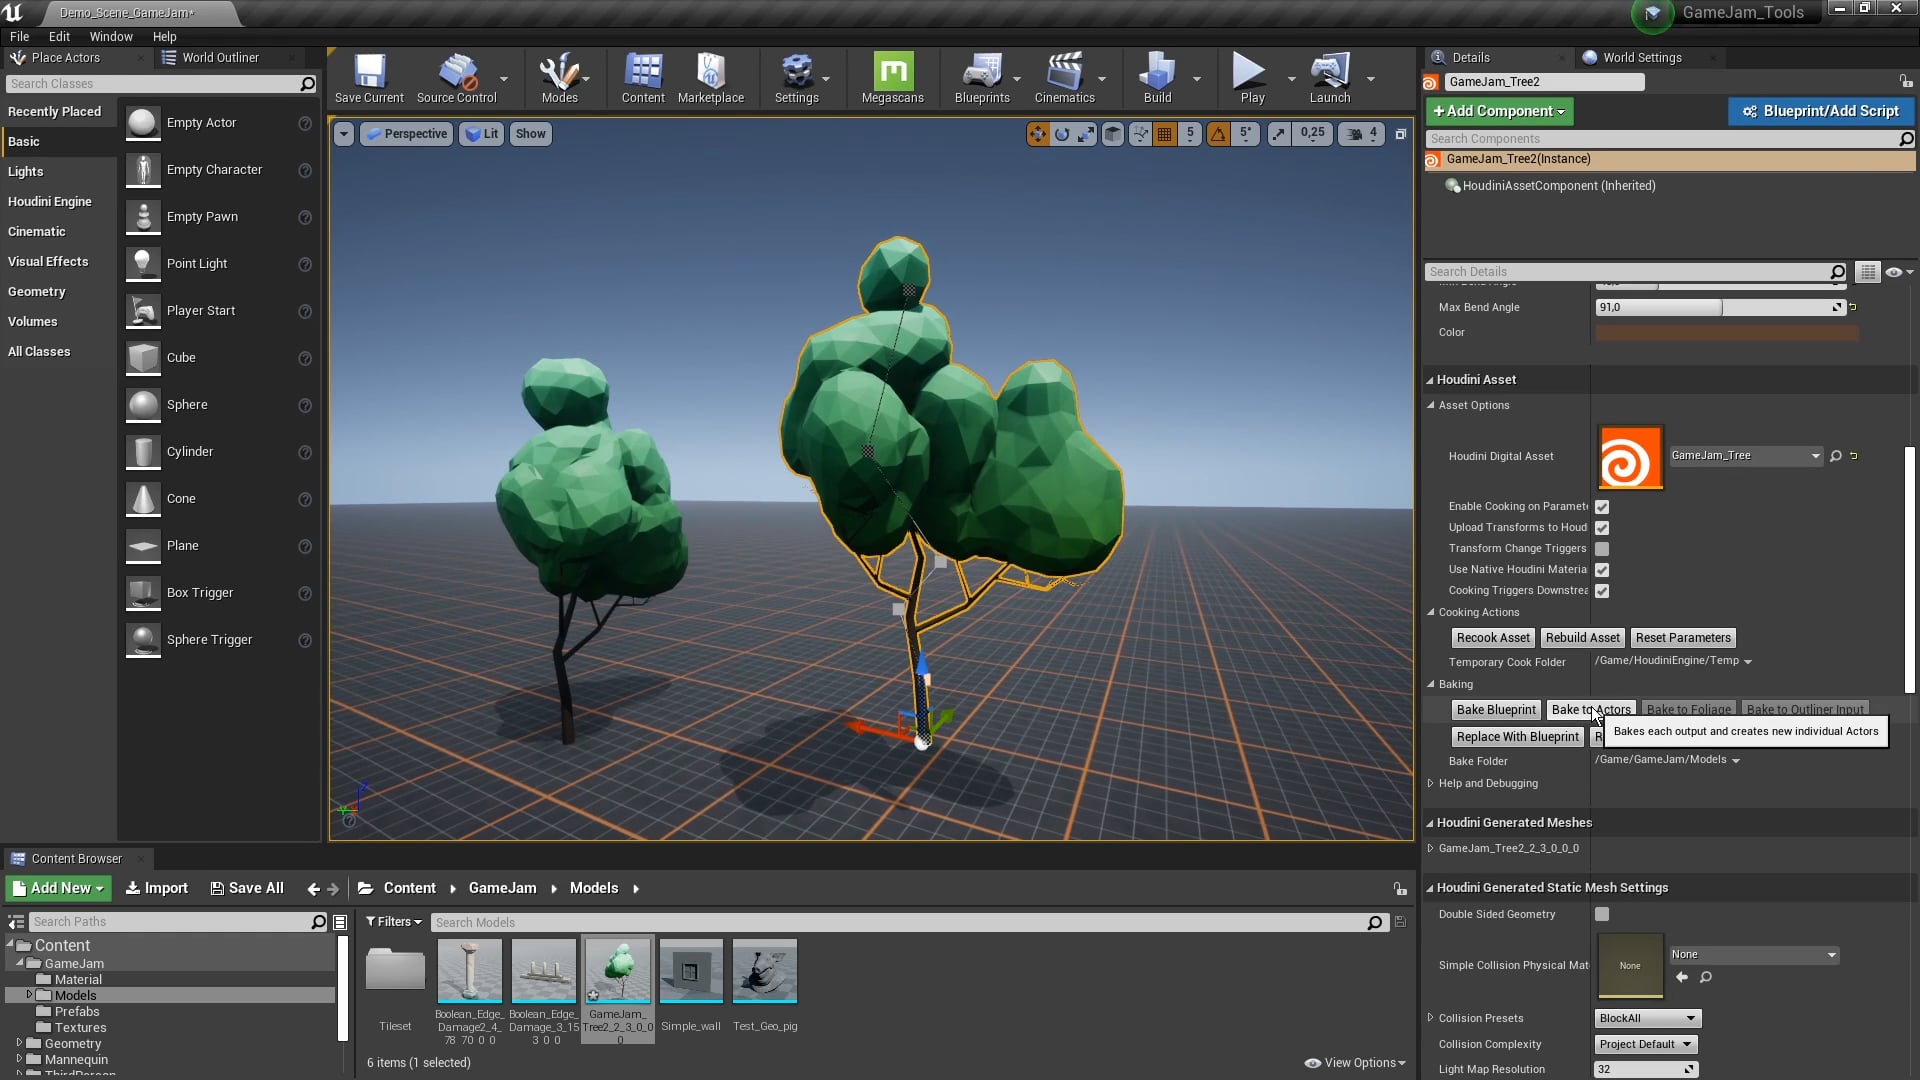Open the Color property swatch
Screen dimensions: 1920x1080
point(1727,333)
